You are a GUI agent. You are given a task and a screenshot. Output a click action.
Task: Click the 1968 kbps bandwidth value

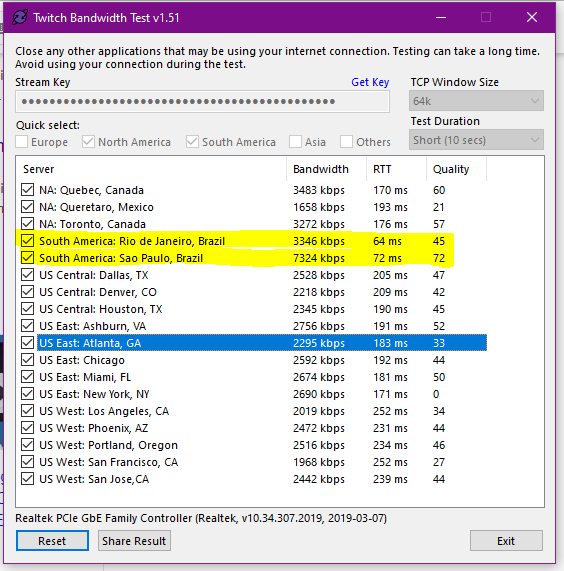pyautogui.click(x=319, y=462)
